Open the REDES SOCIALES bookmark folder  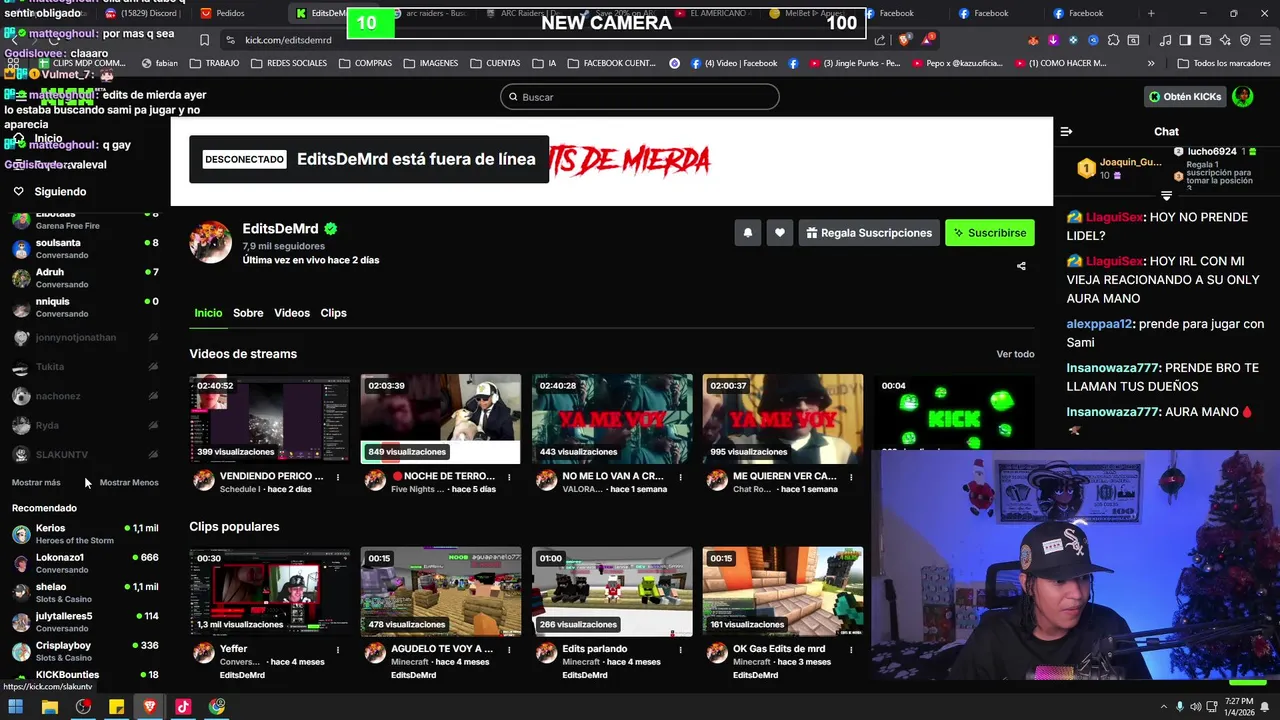290,63
